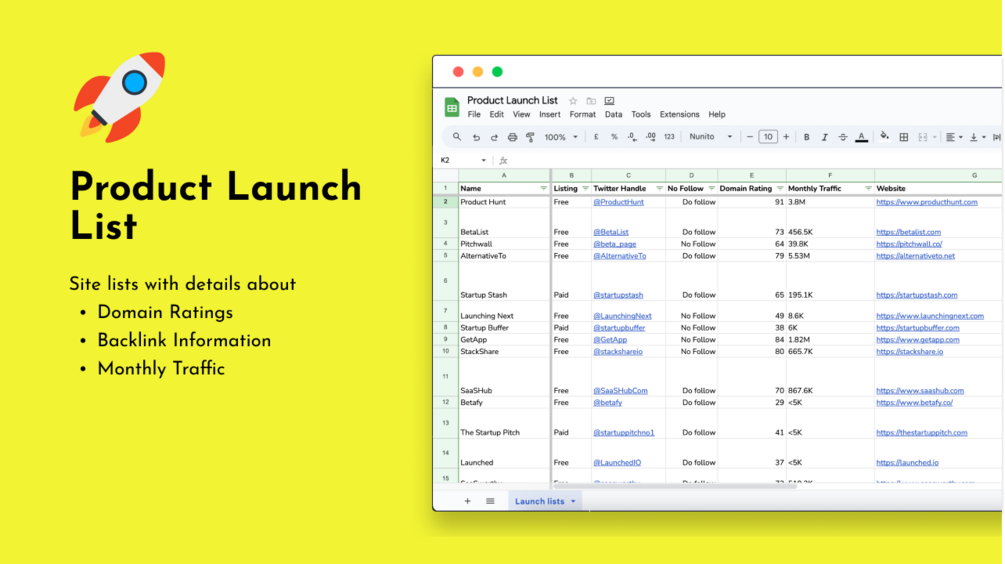Open the Domain Rating column filter
The image size is (1005, 564).
(780, 188)
